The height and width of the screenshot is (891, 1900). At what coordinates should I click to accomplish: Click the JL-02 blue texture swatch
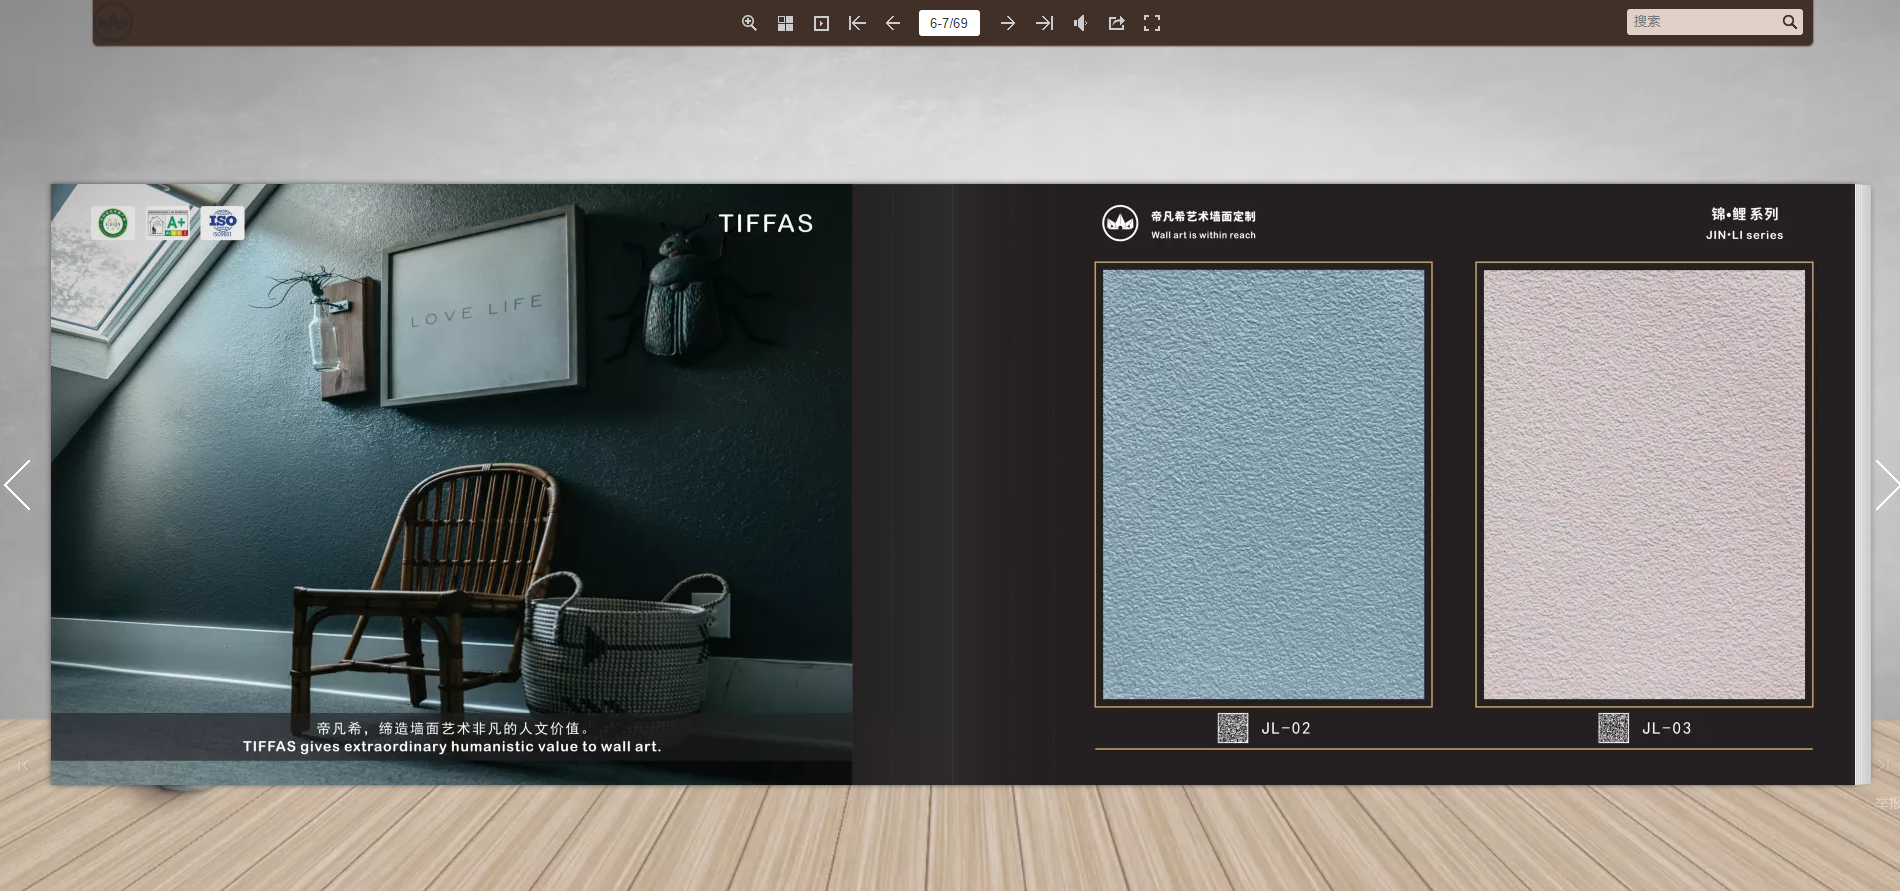click(1263, 484)
